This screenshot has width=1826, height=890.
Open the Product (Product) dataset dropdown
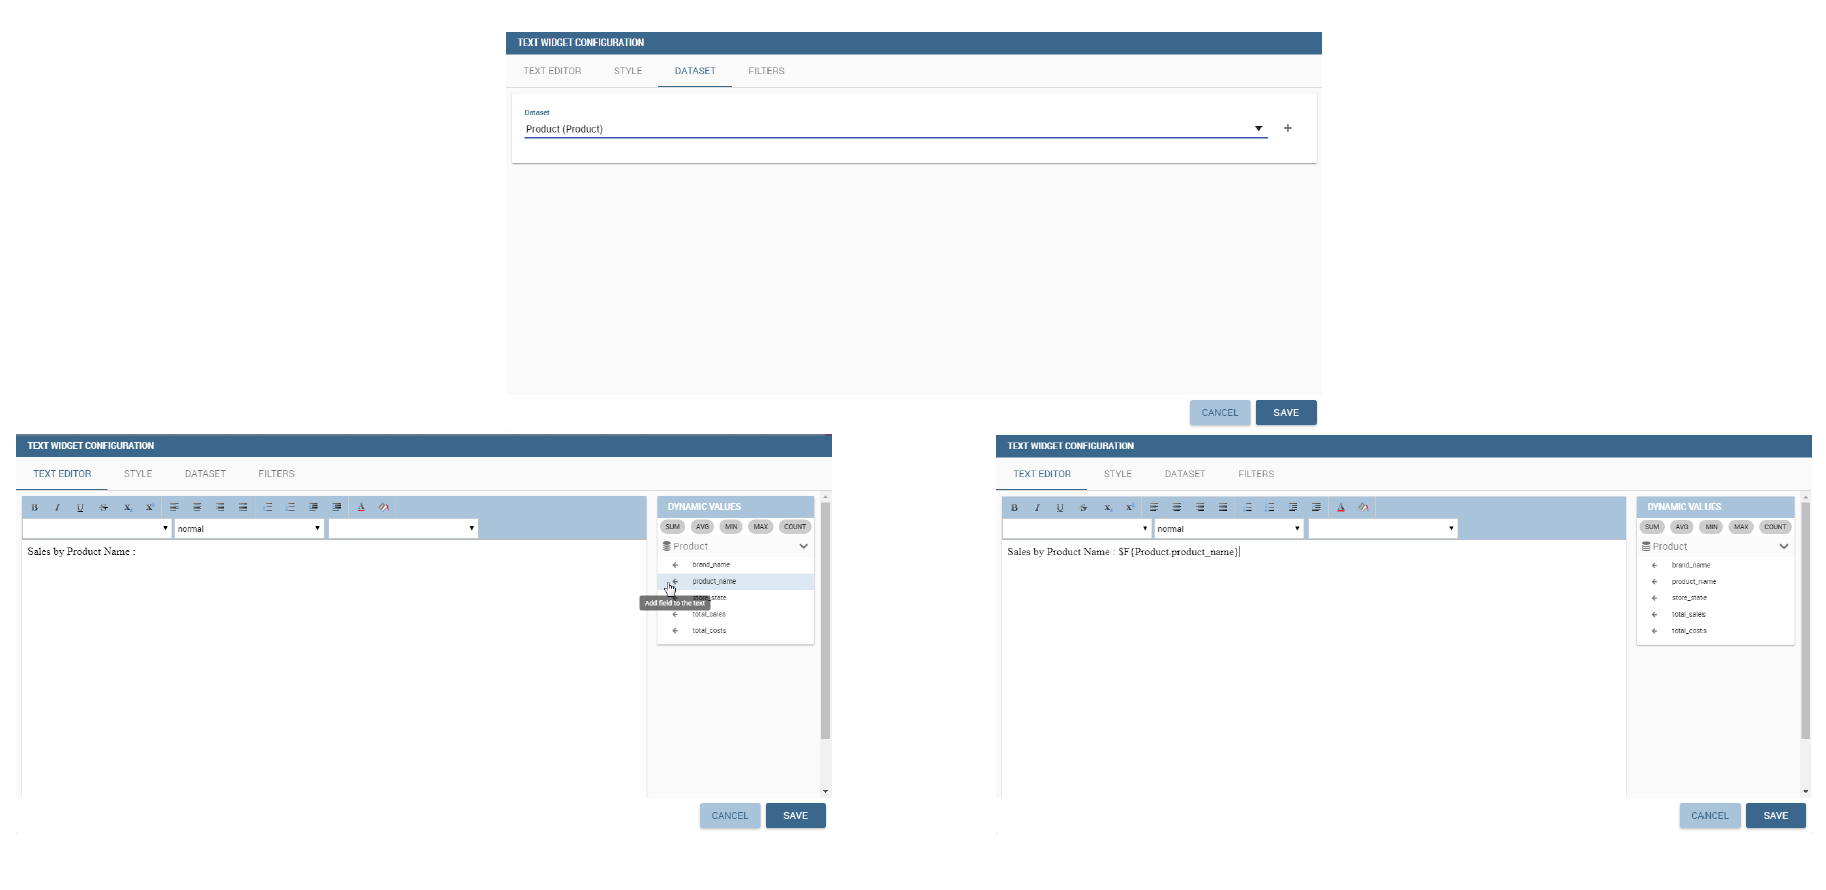896,129
